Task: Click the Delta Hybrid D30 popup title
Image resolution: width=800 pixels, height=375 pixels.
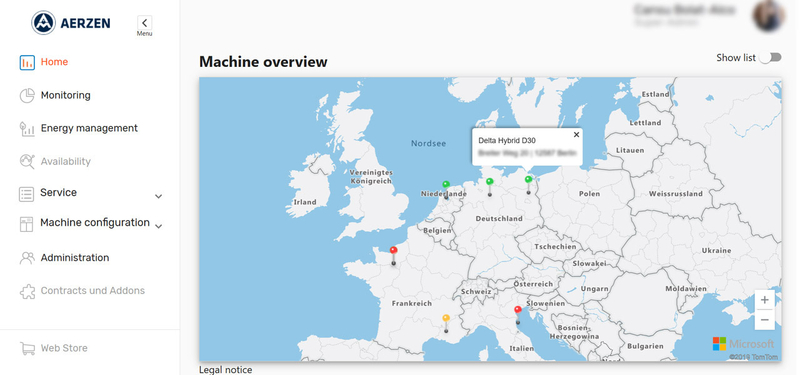Action: (507, 140)
